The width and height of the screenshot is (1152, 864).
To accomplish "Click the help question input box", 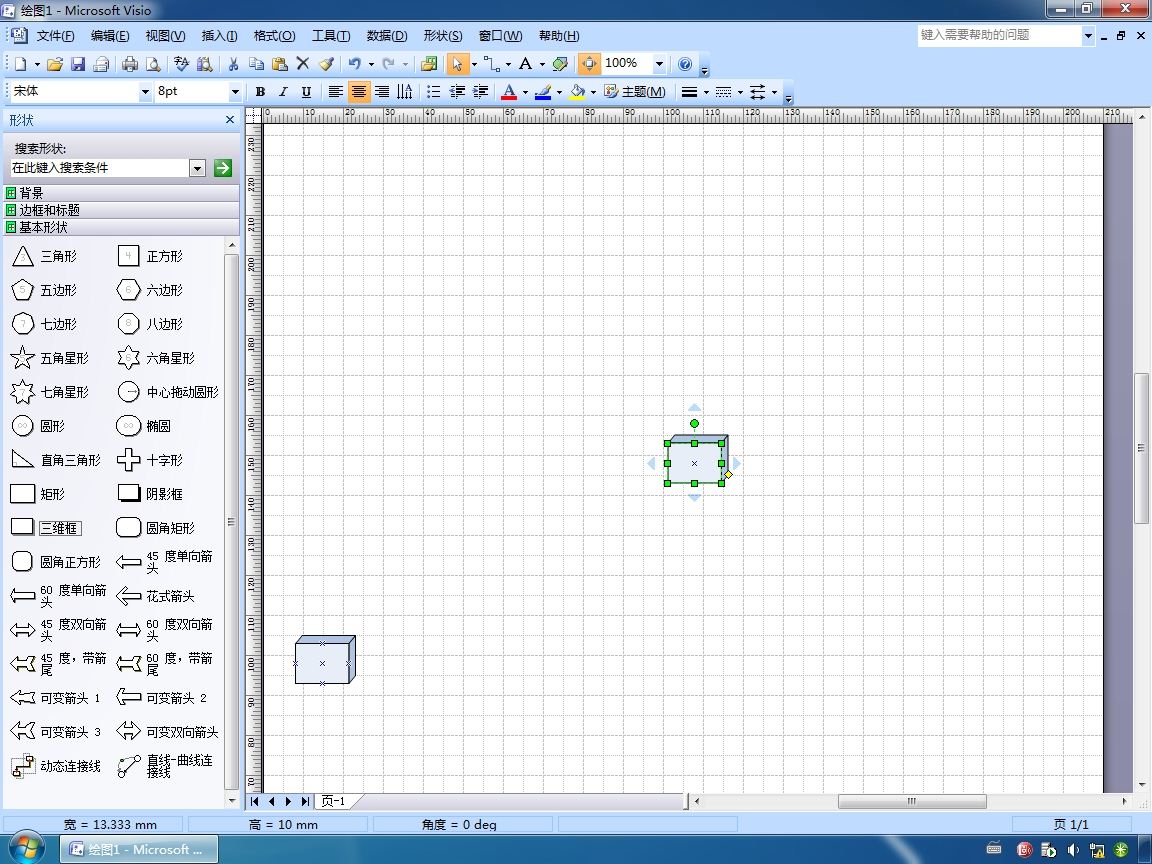I will (x=999, y=35).
